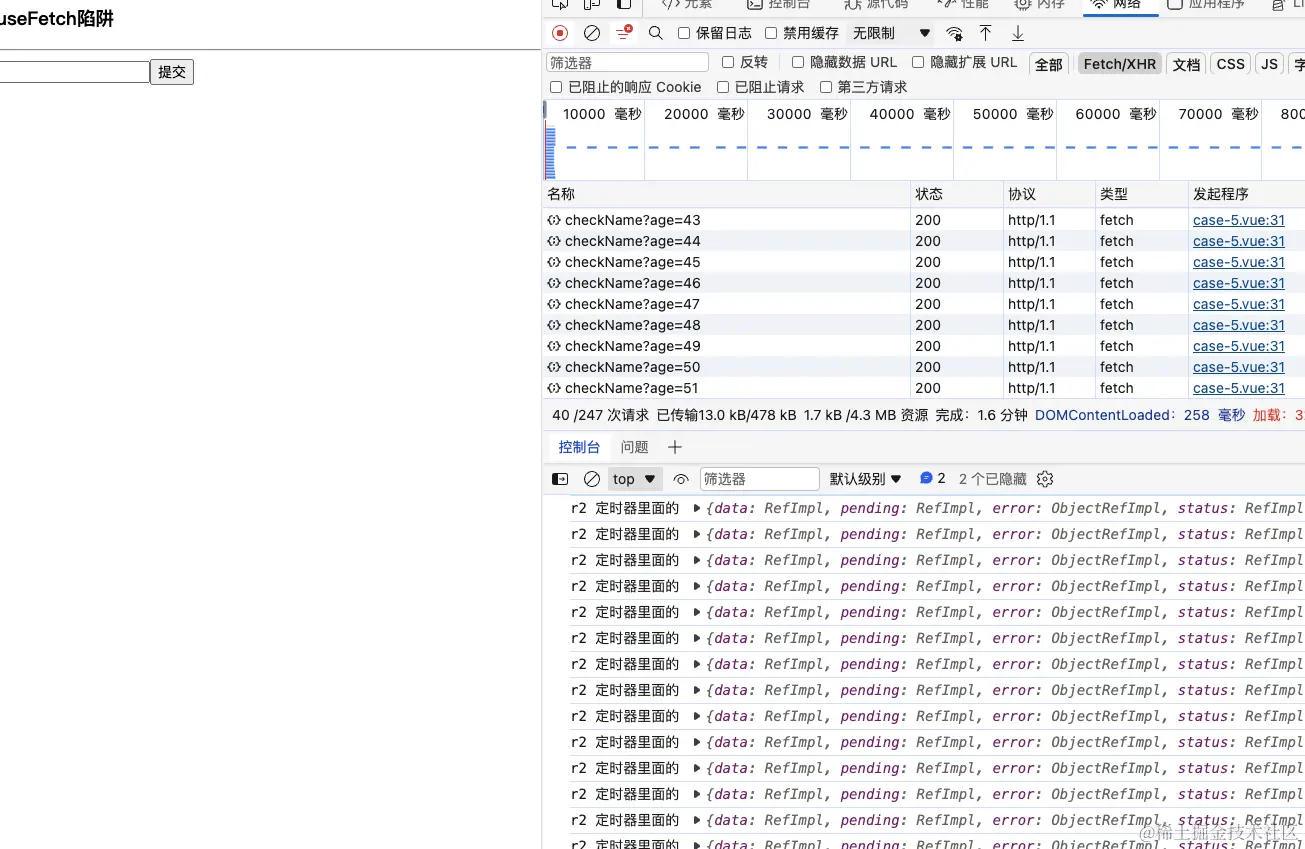The image size is (1305, 849).
Task: Select checkName?age=47 request row
Action: pos(923,304)
